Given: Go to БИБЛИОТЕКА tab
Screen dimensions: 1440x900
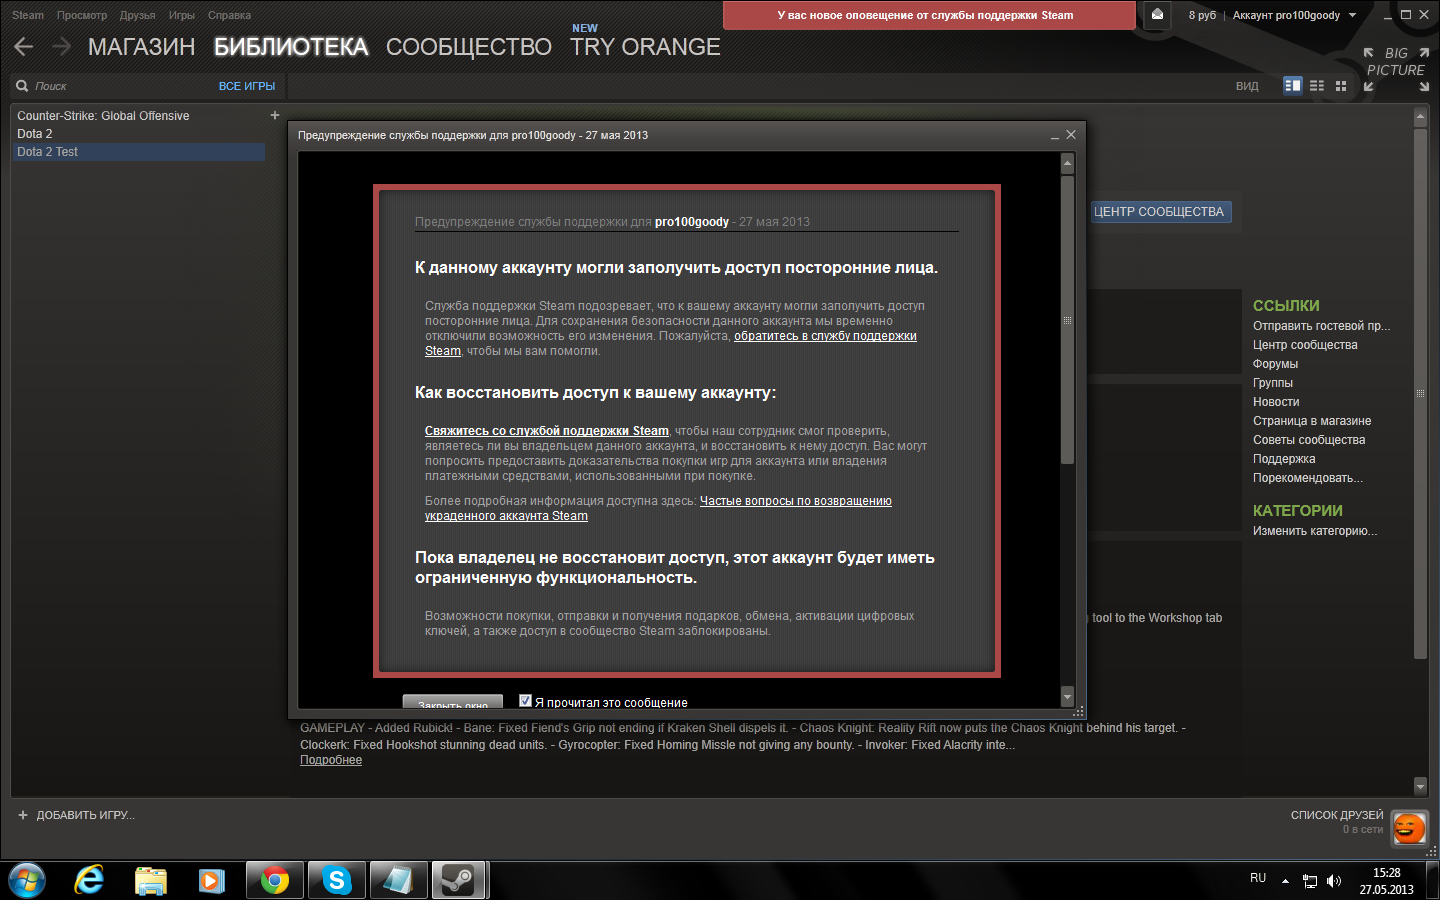Looking at the screenshot, I should [x=291, y=47].
